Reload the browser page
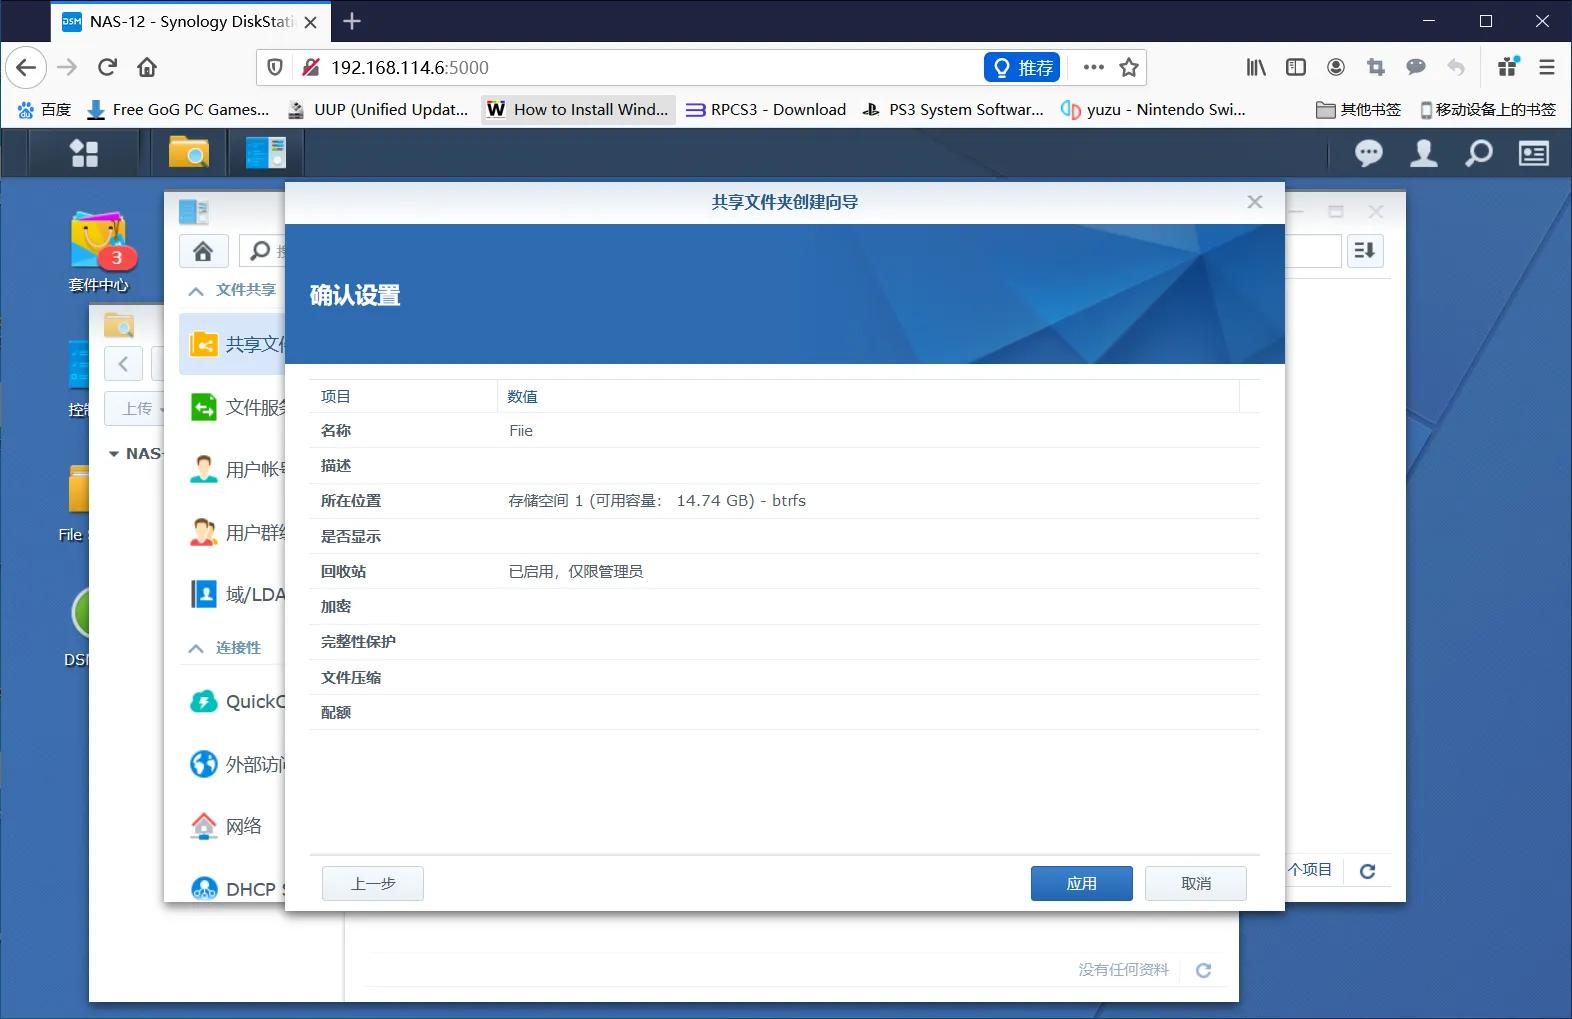 point(107,67)
